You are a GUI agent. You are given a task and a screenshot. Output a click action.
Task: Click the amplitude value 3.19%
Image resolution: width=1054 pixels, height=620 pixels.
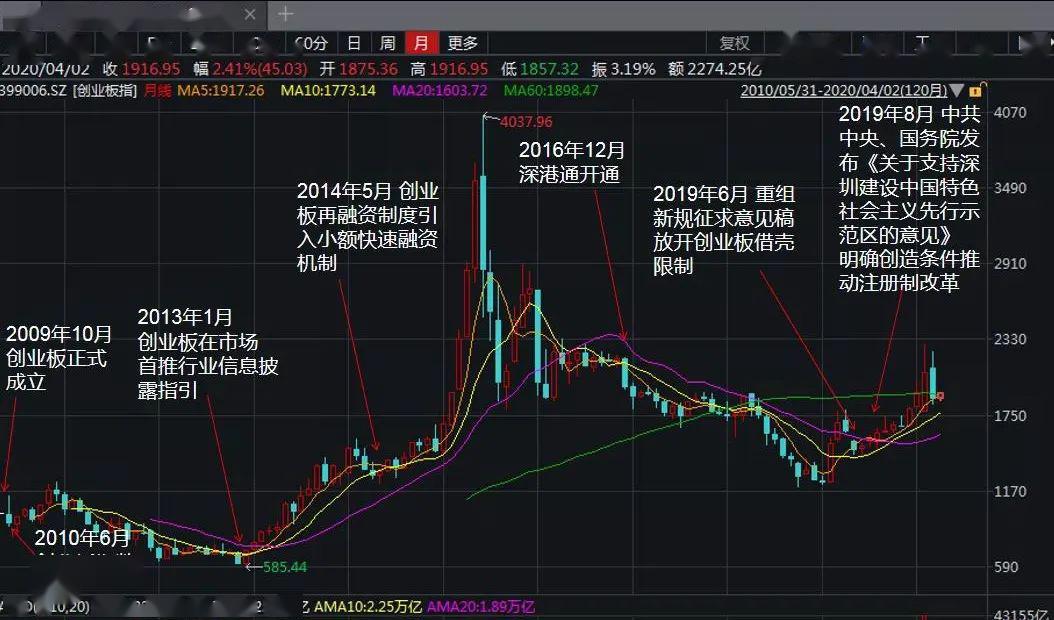click(633, 69)
